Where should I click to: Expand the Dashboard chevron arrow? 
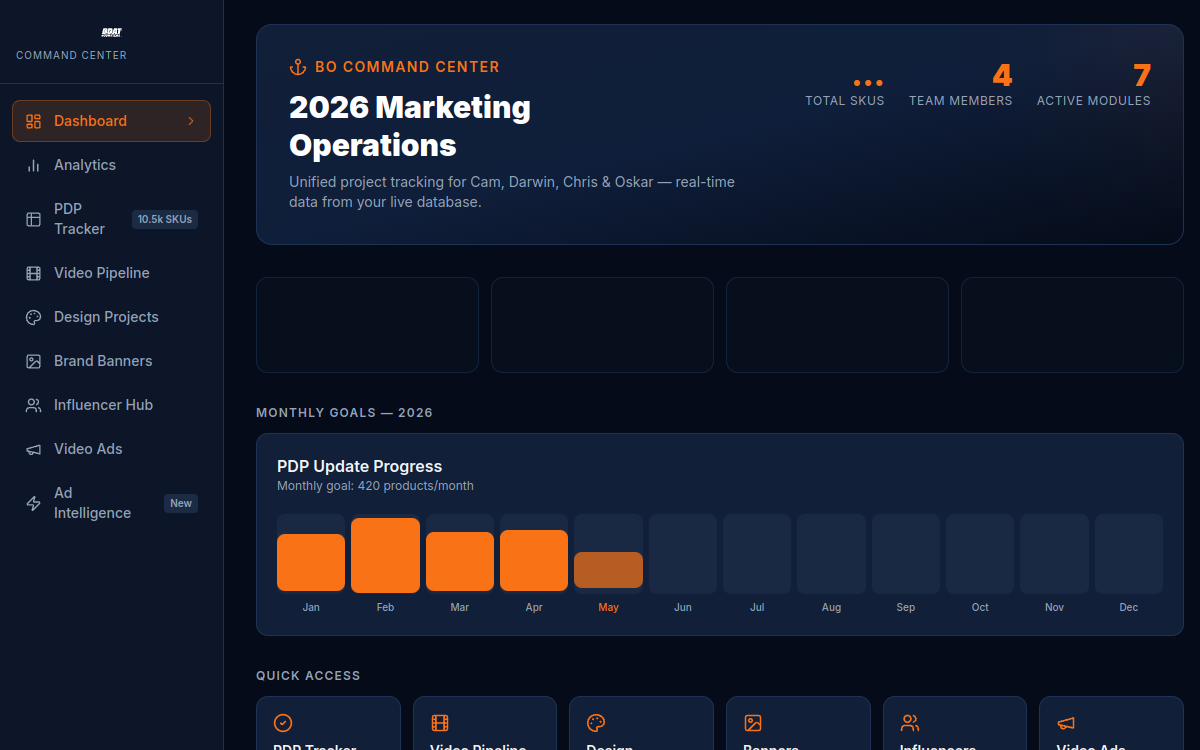191,121
